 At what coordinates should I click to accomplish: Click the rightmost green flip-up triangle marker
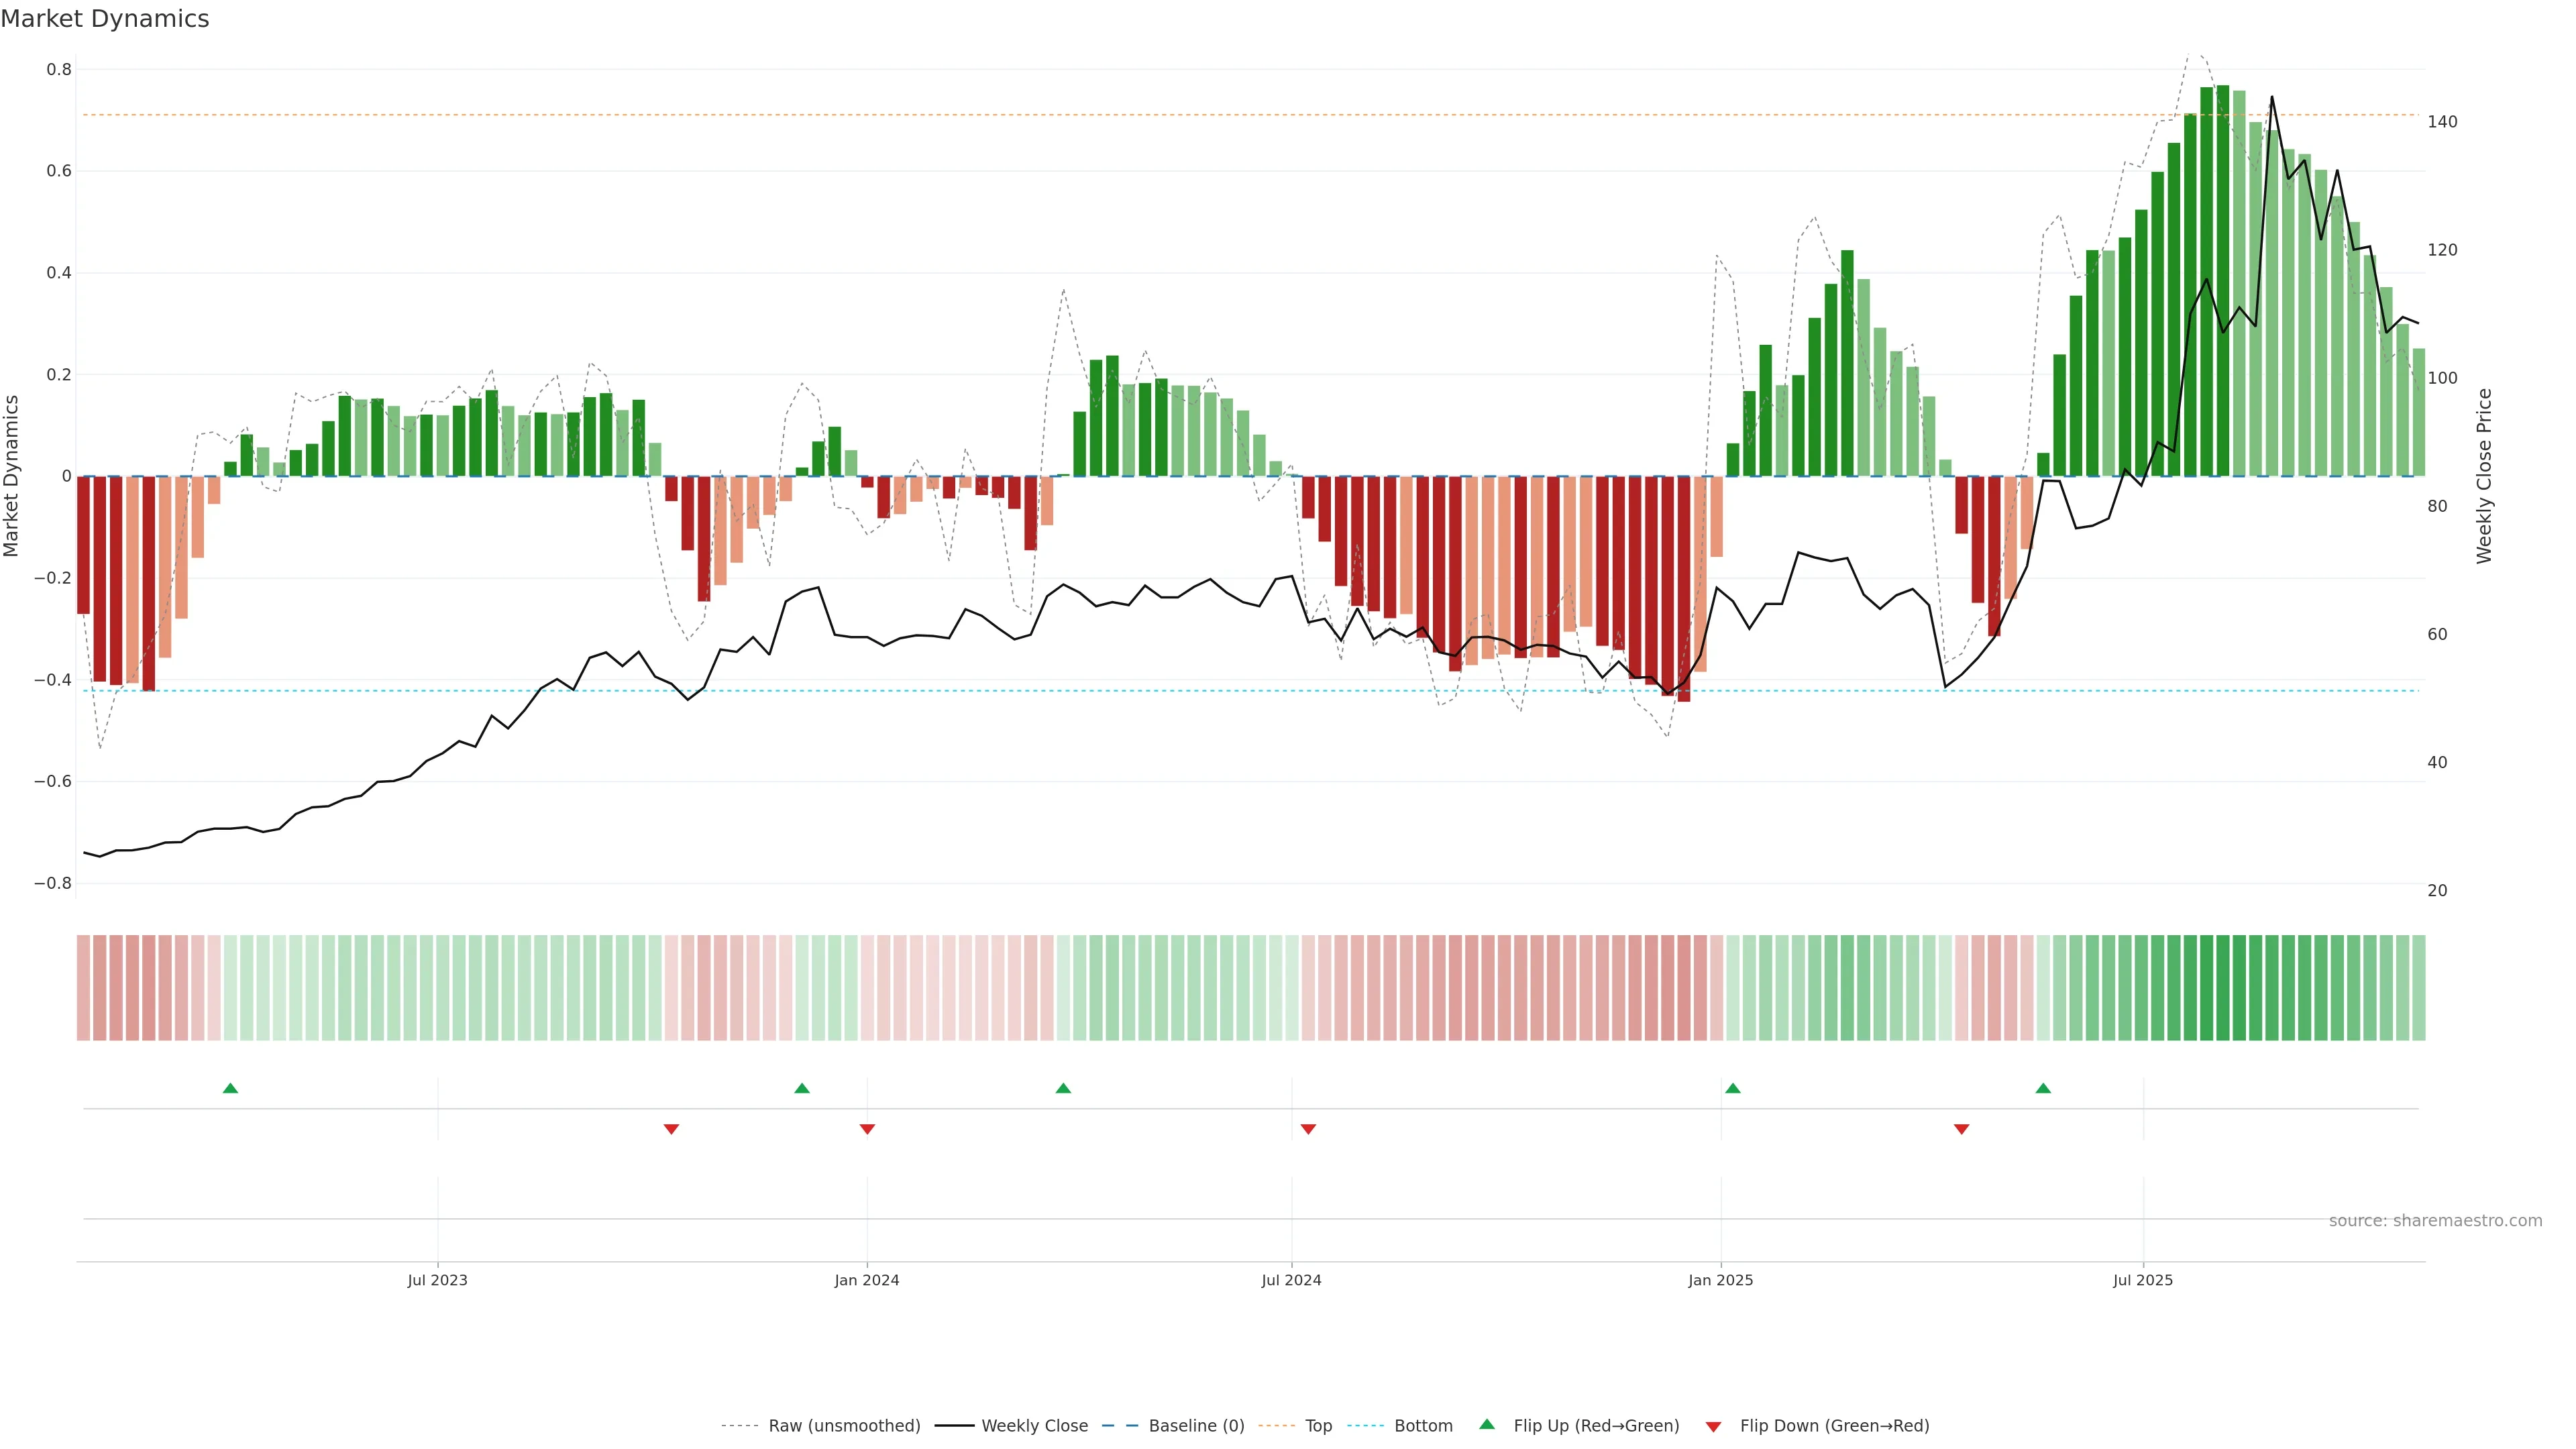[x=2043, y=1088]
